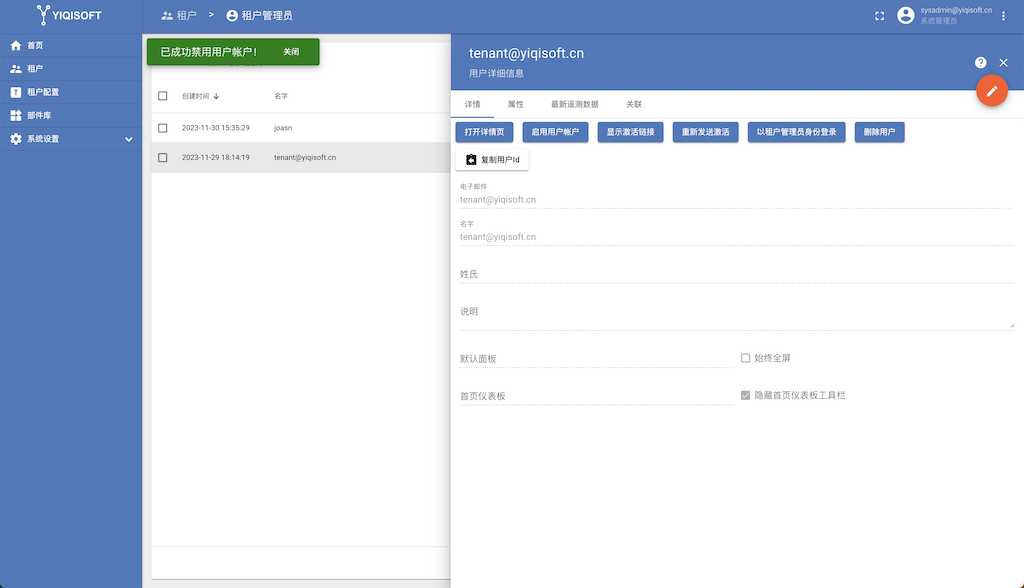Image resolution: width=1024 pixels, height=588 pixels.
Task: Click the 租户管理员 breadcrumb
Action: (259, 15)
